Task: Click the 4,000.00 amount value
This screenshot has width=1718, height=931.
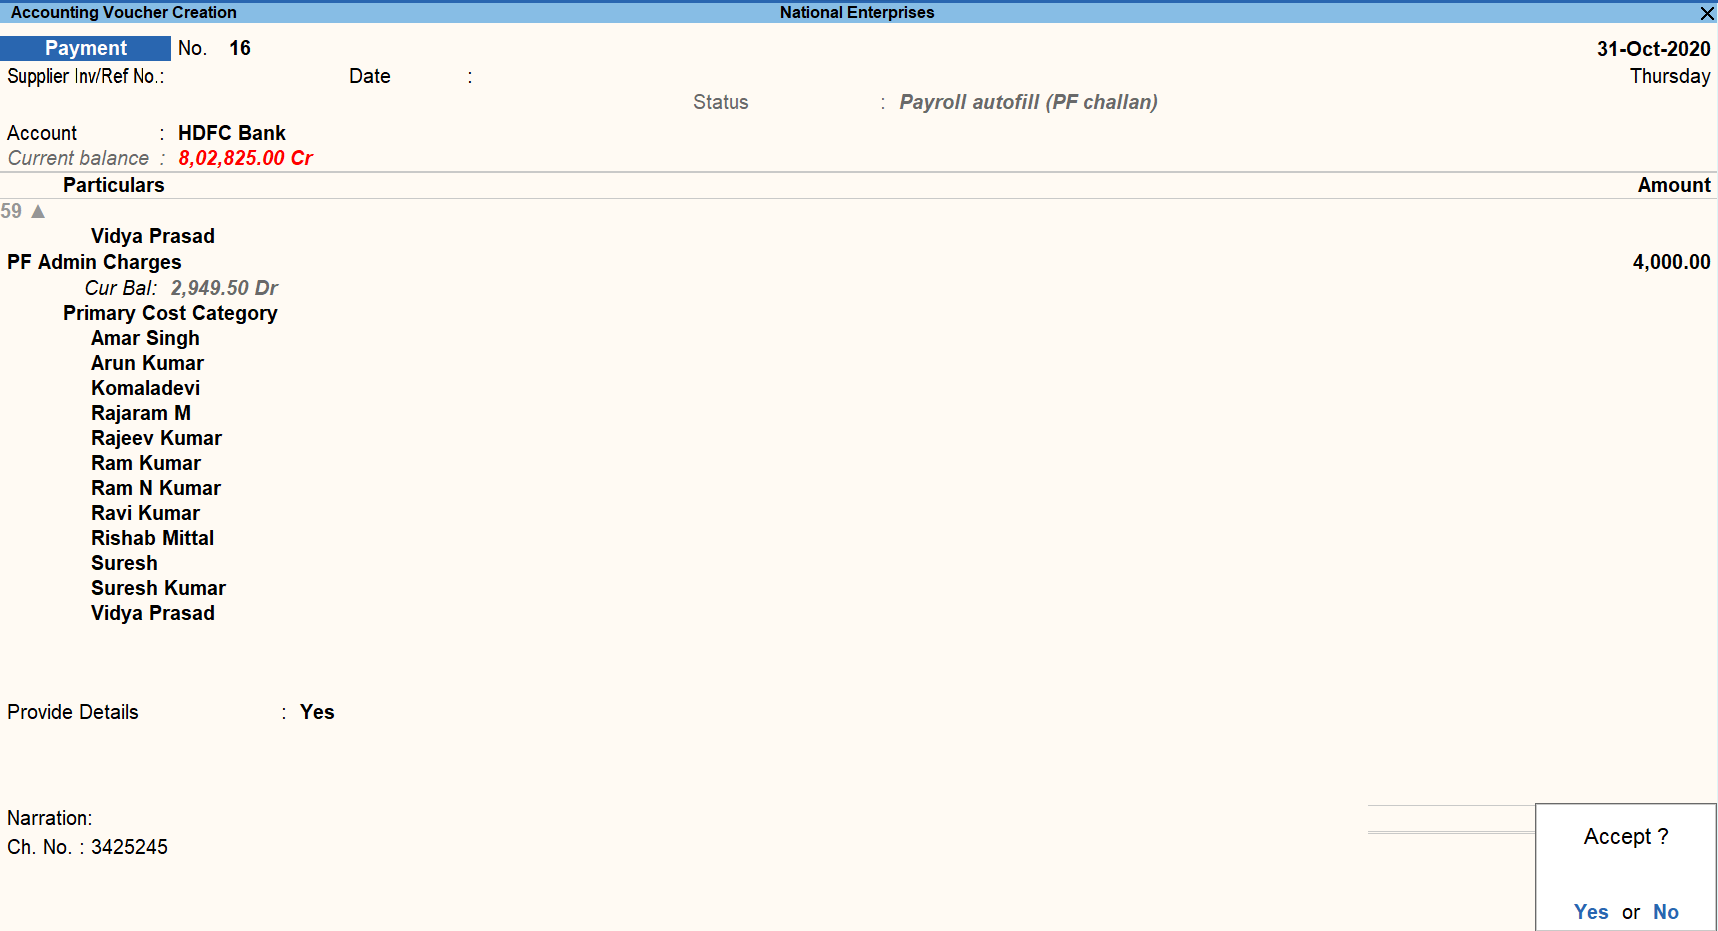Action: 1670,262
